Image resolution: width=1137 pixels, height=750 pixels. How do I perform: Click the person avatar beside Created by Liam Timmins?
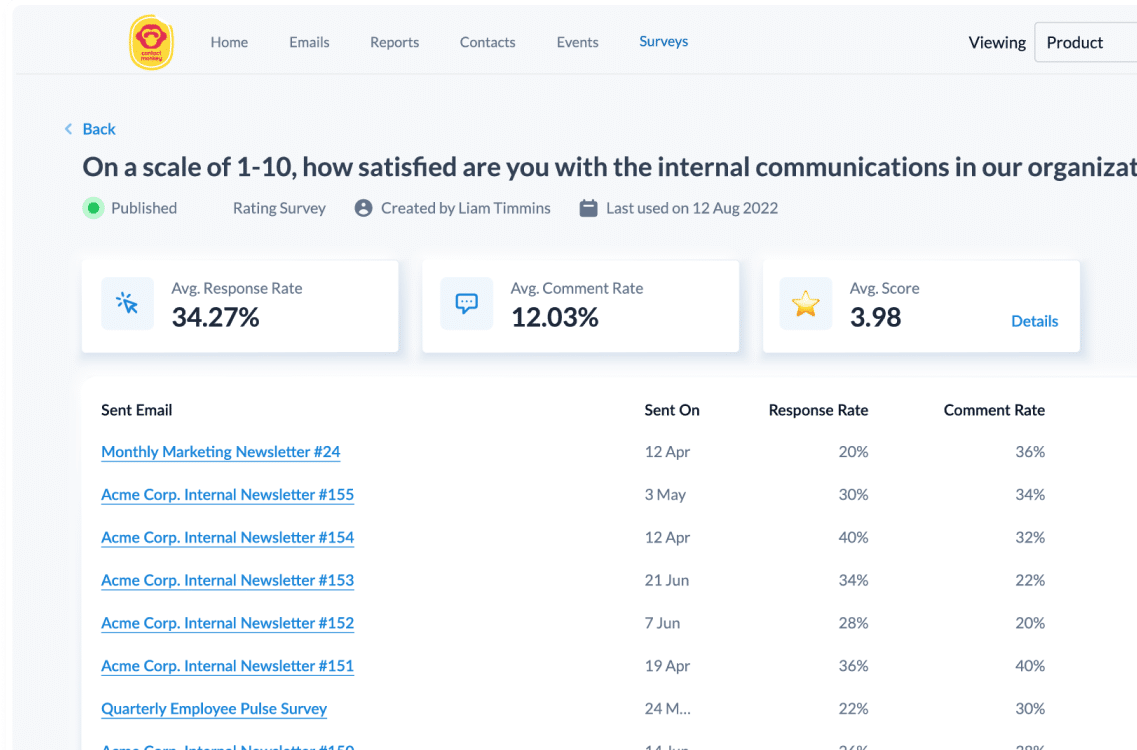click(x=363, y=208)
